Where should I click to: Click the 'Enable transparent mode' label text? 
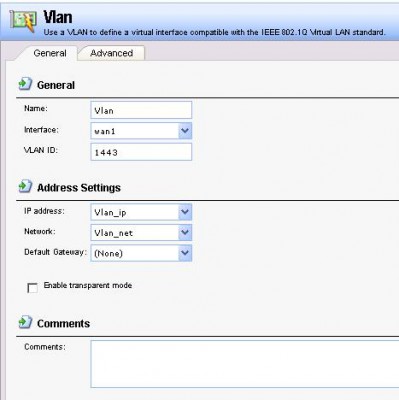pyautogui.click(x=88, y=285)
